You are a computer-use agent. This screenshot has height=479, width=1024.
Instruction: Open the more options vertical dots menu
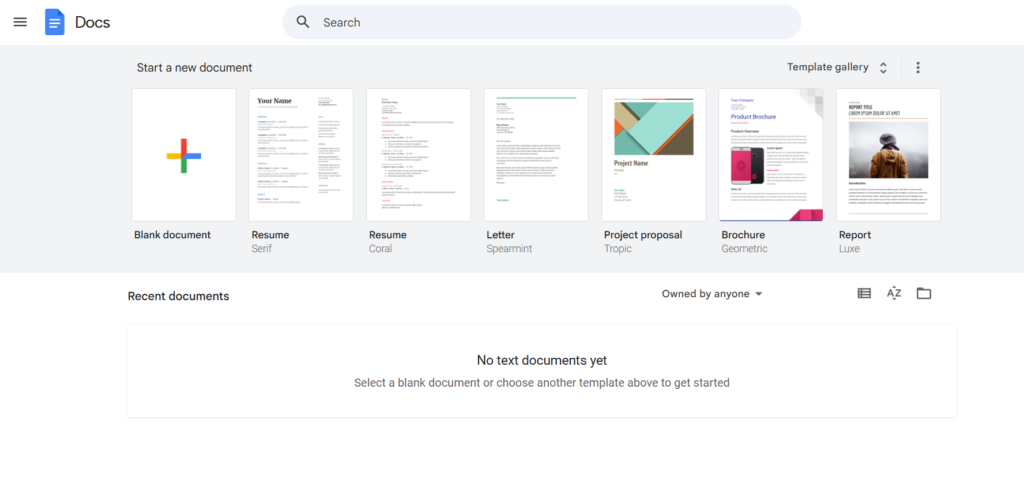(x=918, y=68)
